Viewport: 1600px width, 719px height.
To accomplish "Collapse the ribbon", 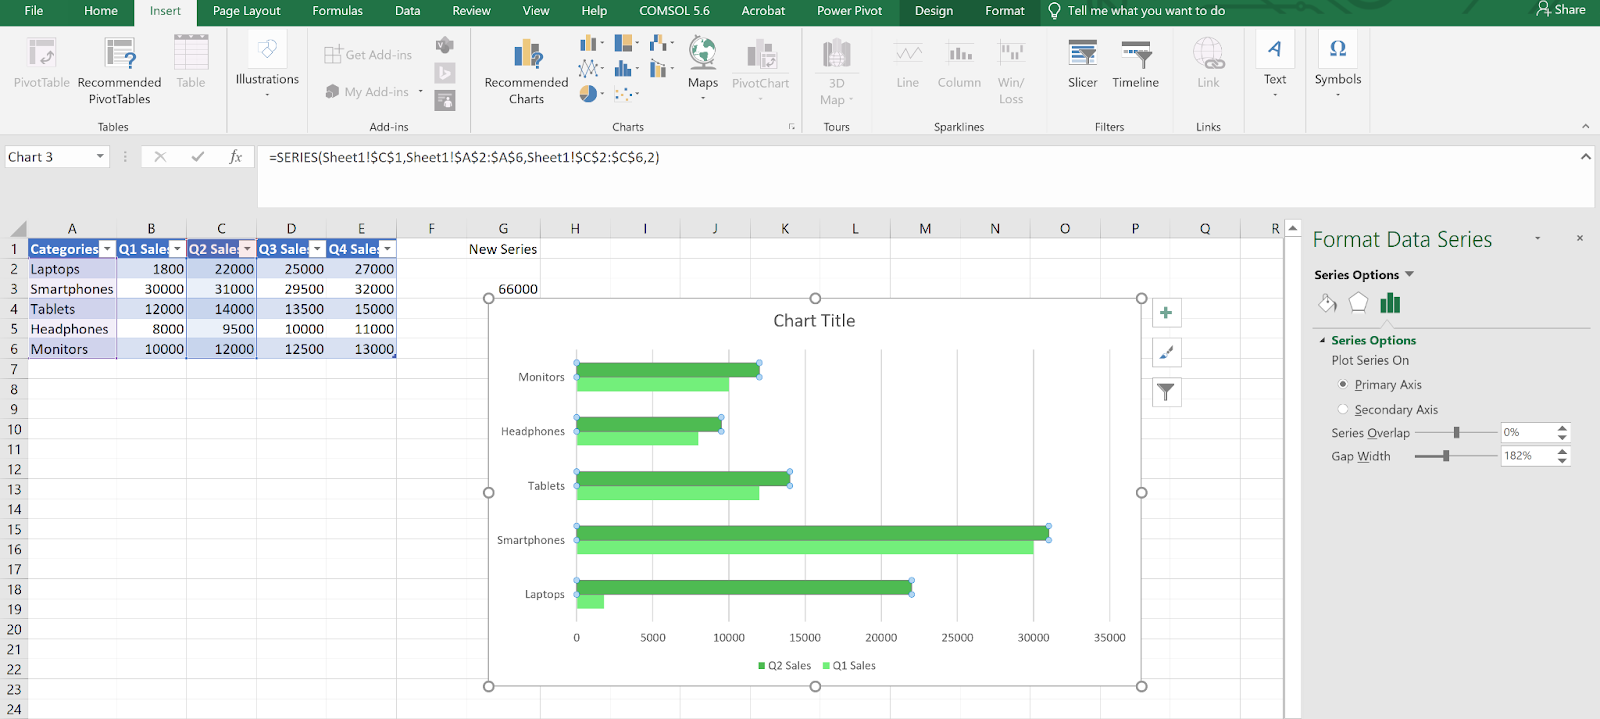I will [1585, 126].
